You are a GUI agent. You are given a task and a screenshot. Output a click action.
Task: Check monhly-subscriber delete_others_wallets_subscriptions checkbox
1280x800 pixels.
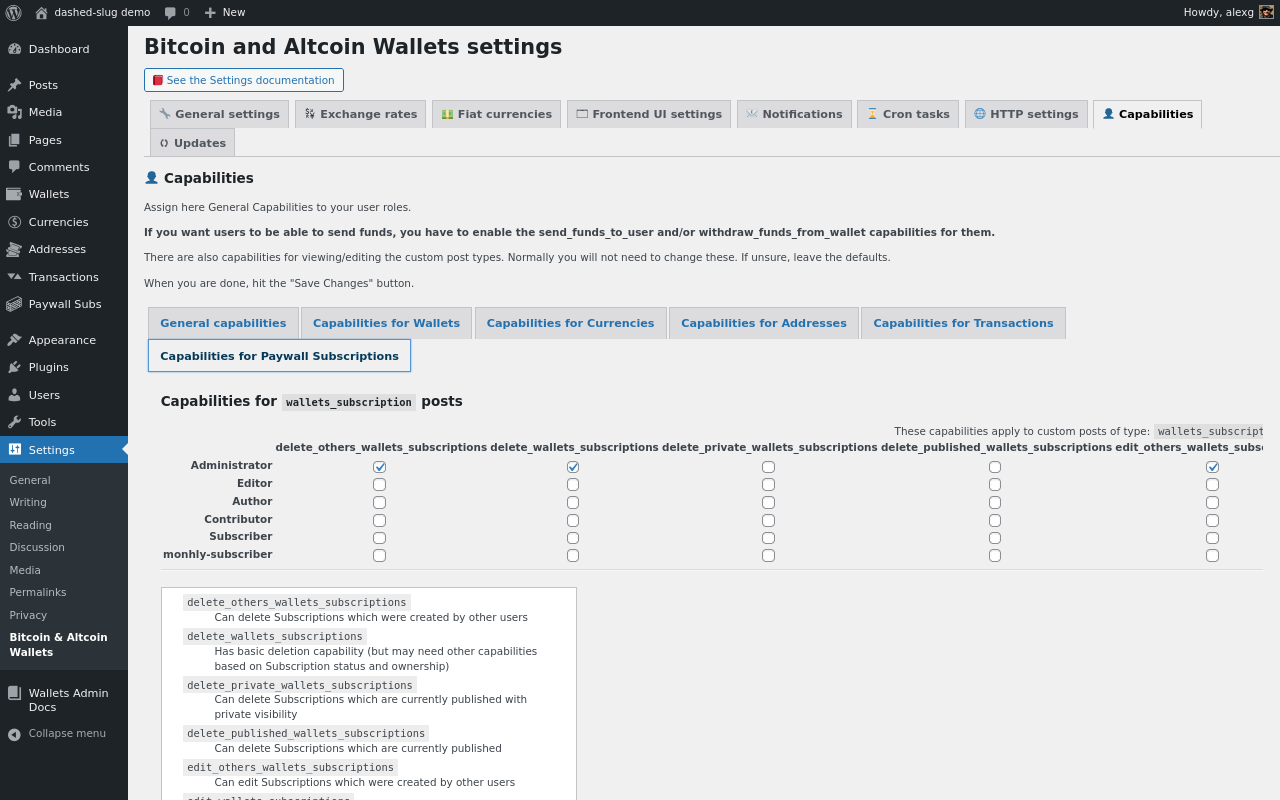pos(379,555)
